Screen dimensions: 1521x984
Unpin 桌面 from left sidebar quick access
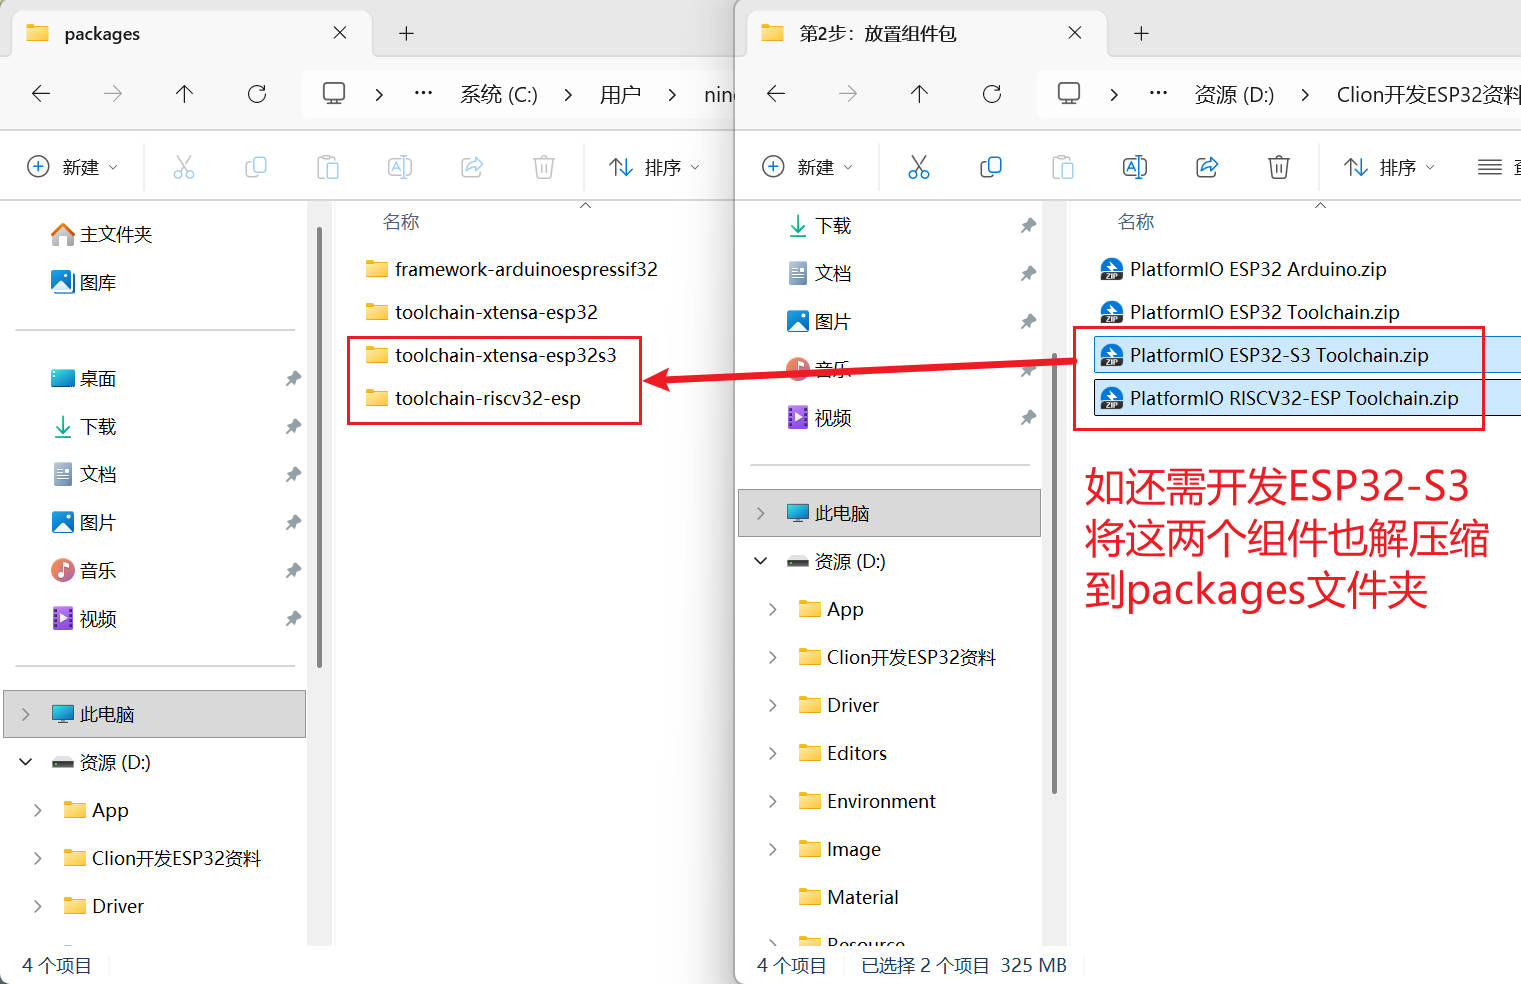292,378
